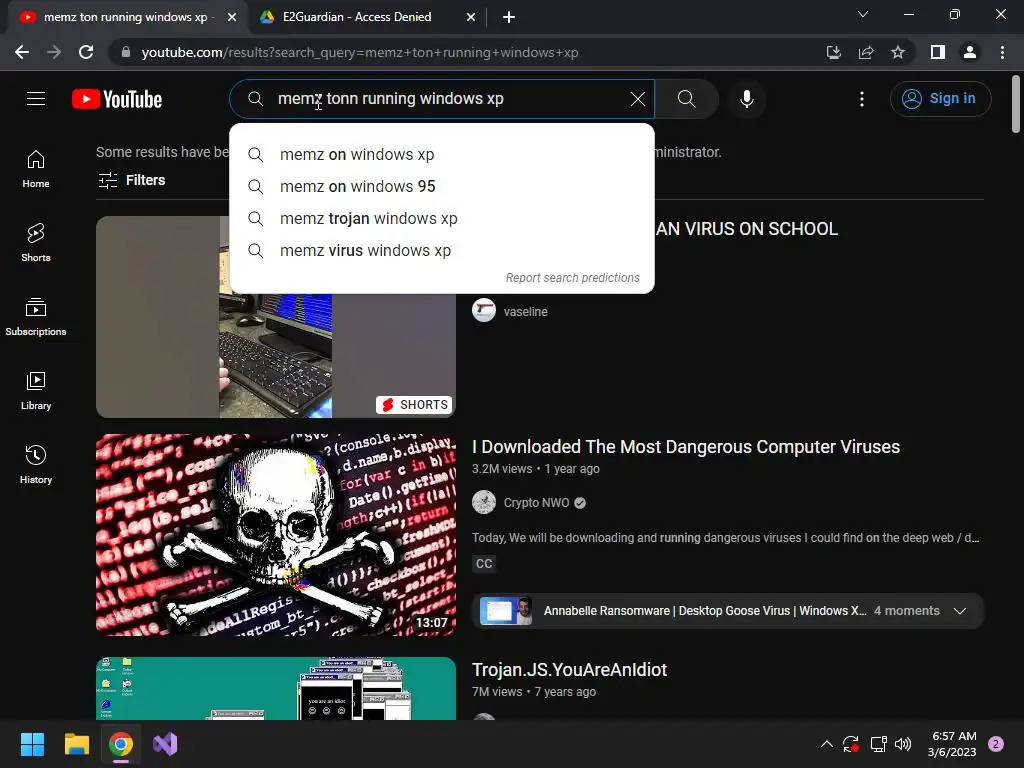
Task: Open the Crypto NWO channel avatar
Action: 484,502
